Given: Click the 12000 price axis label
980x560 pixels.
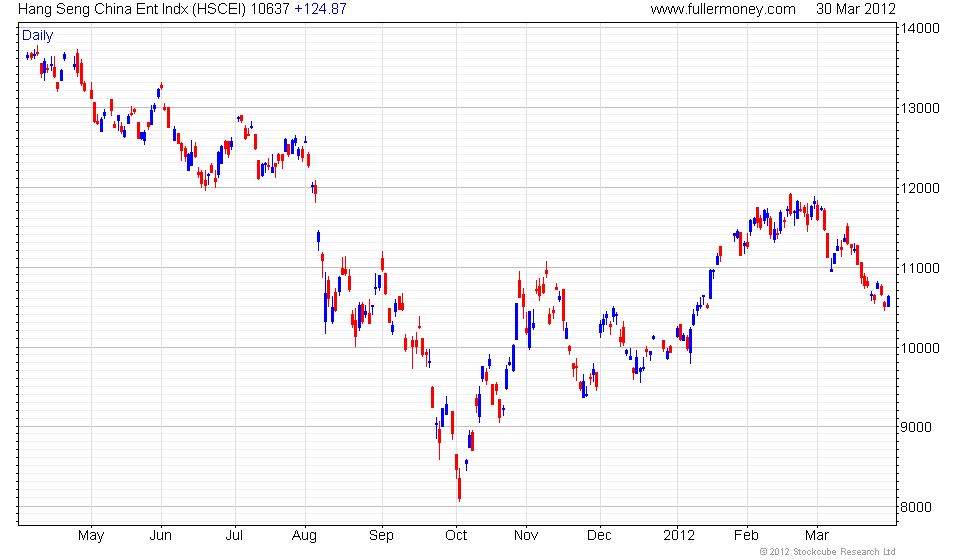Looking at the screenshot, I should (919, 188).
